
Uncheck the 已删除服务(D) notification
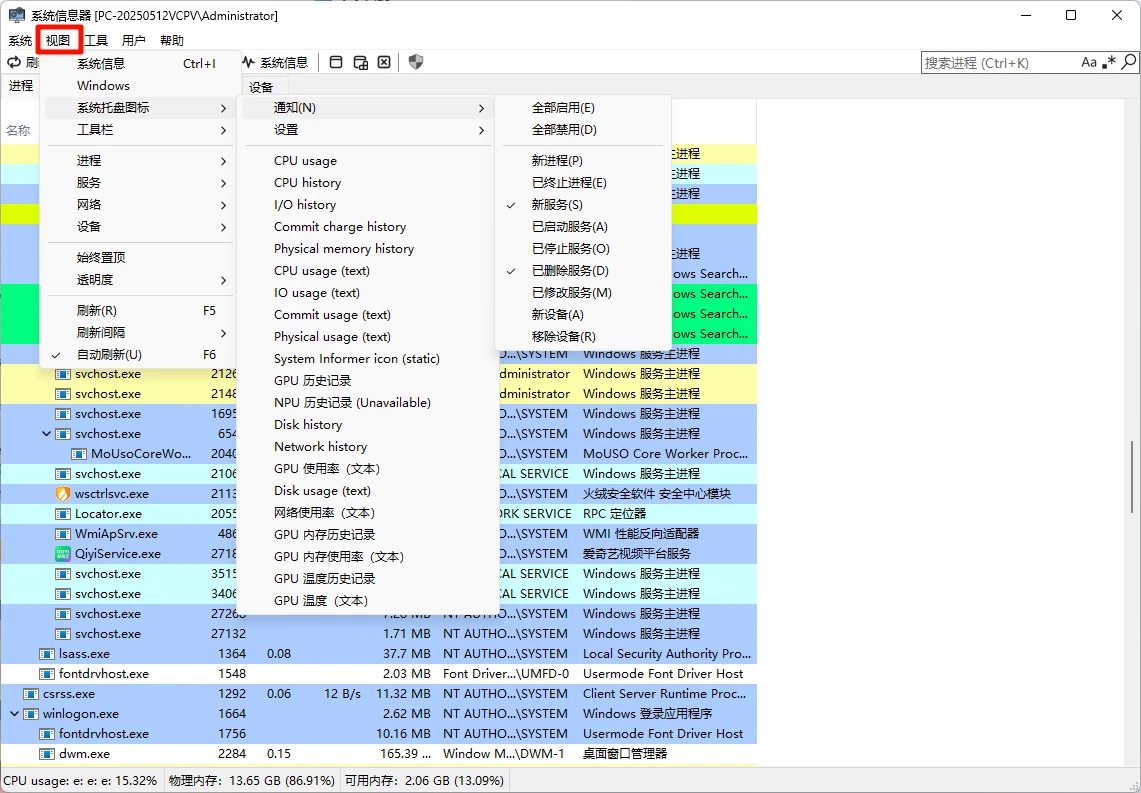[582, 271]
